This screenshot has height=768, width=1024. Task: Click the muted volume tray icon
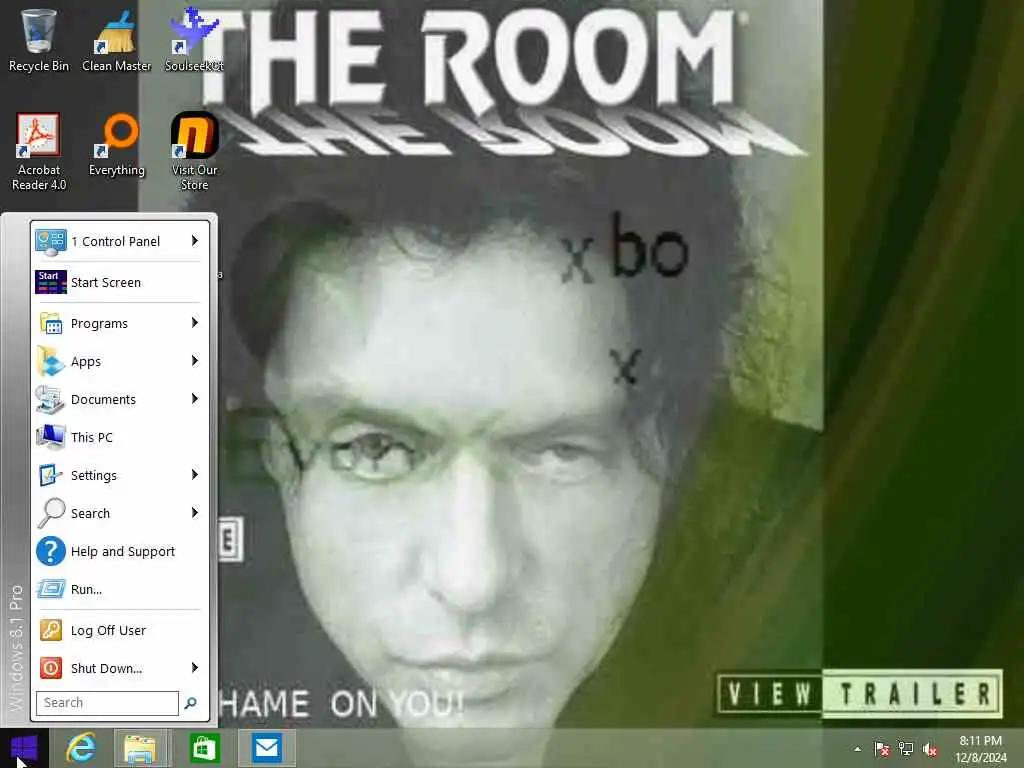[930, 749]
